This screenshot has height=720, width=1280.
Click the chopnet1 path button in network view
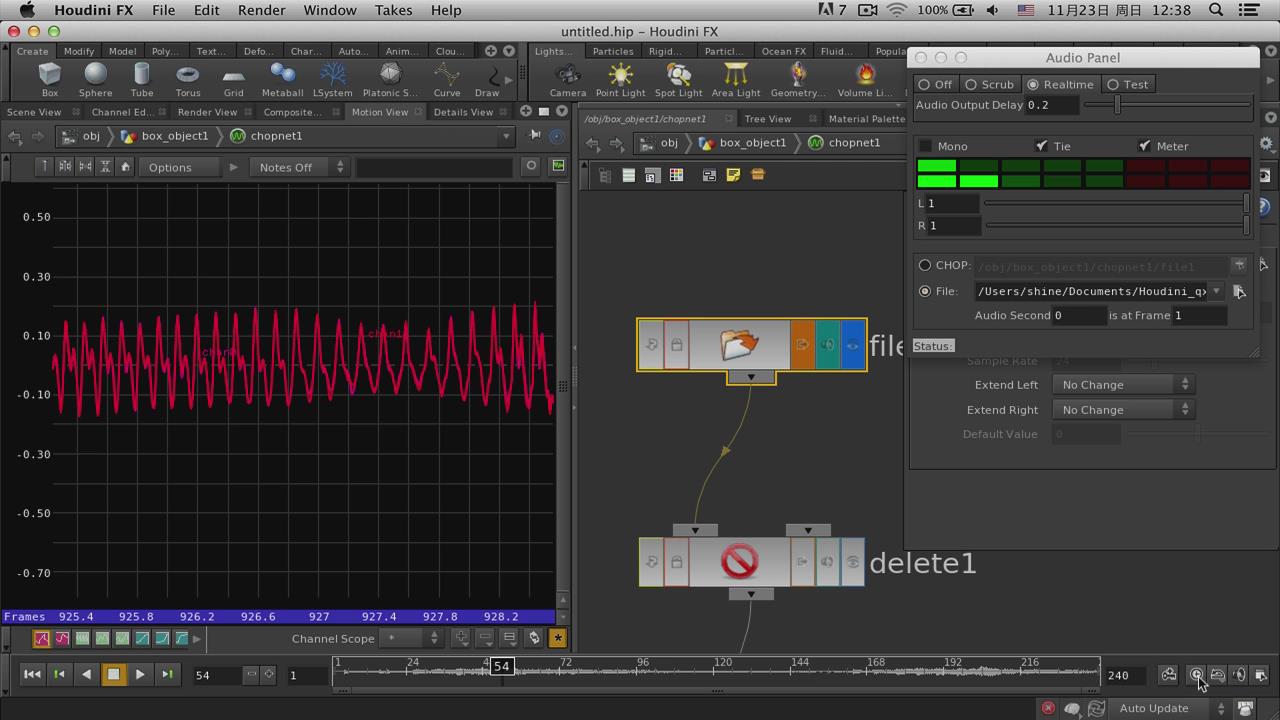(844, 142)
